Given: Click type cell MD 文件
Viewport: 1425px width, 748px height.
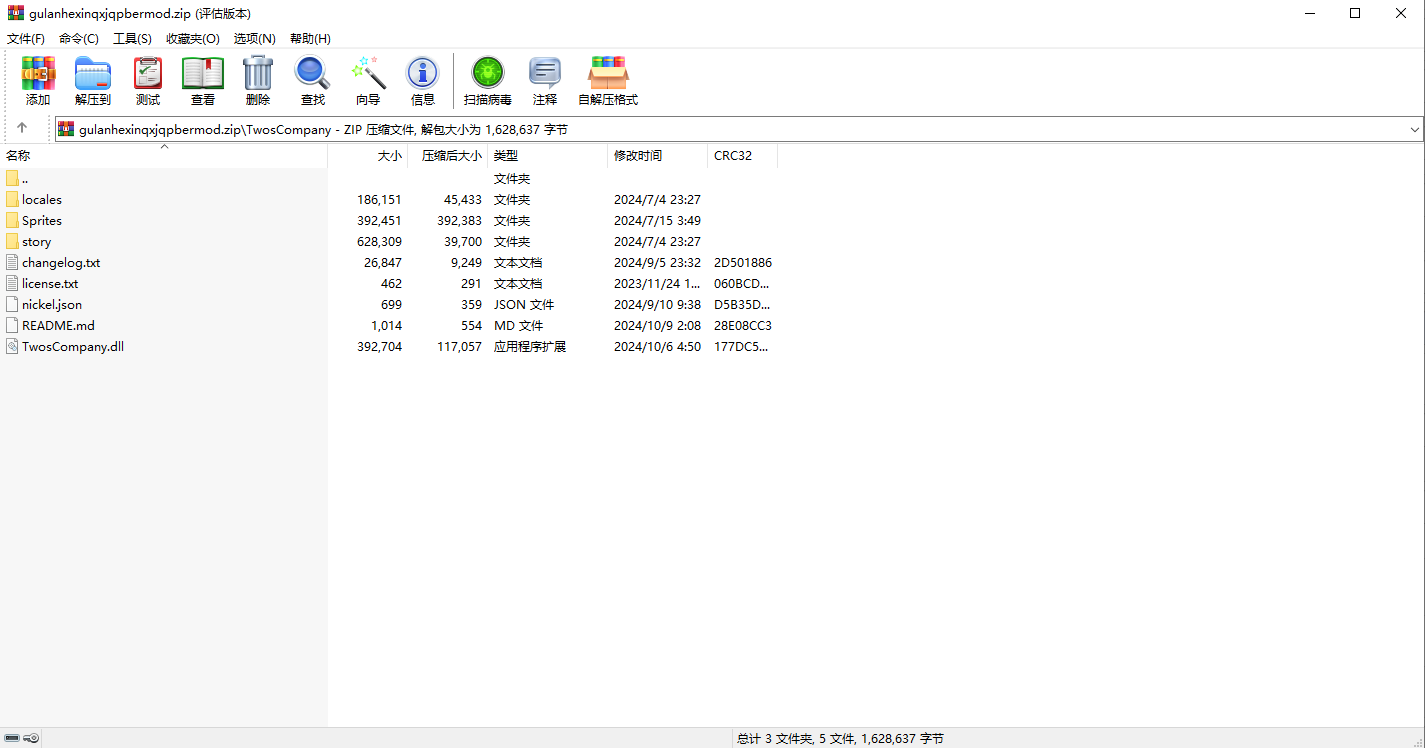Looking at the screenshot, I should click(518, 325).
